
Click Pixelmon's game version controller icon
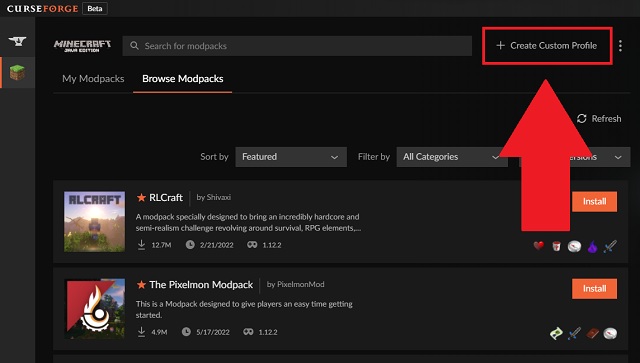tap(248, 332)
